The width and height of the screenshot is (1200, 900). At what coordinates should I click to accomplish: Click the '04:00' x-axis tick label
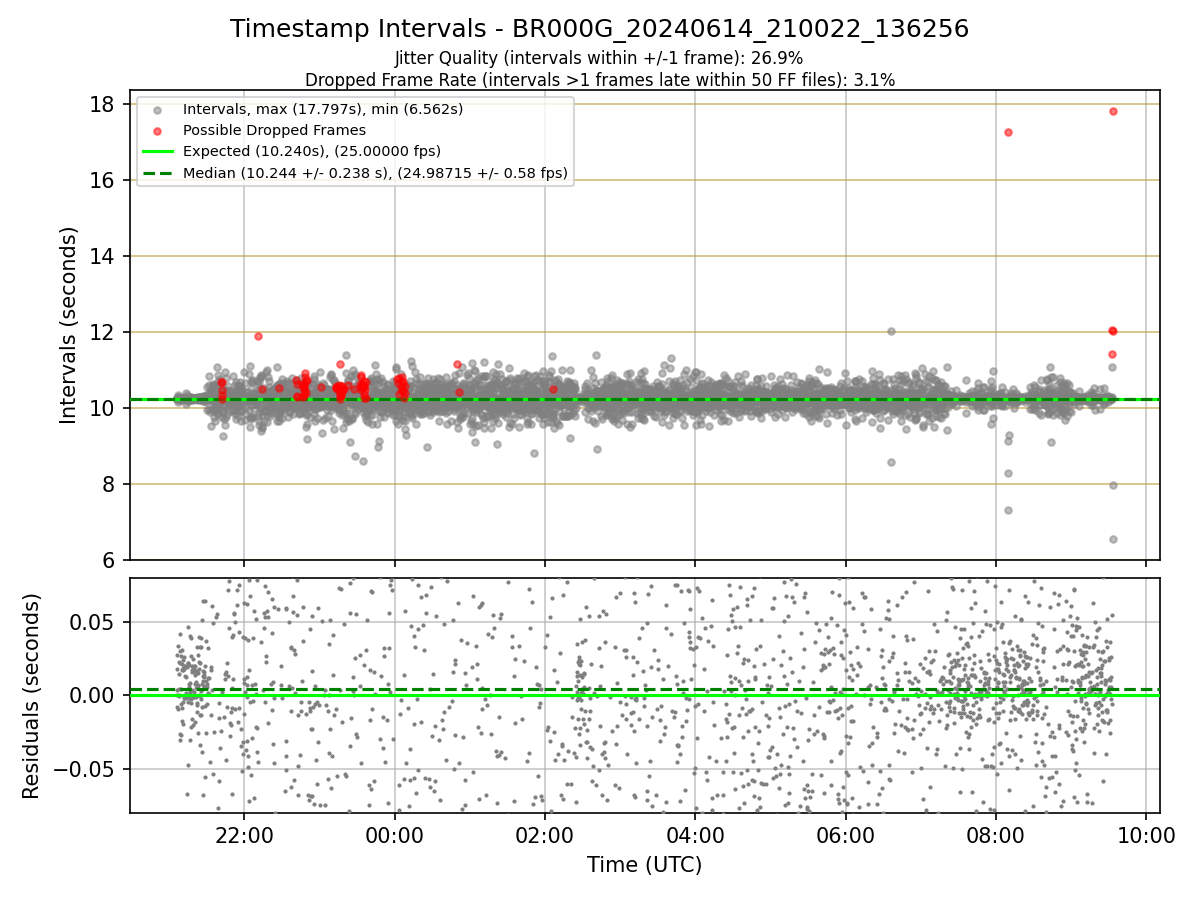point(695,834)
